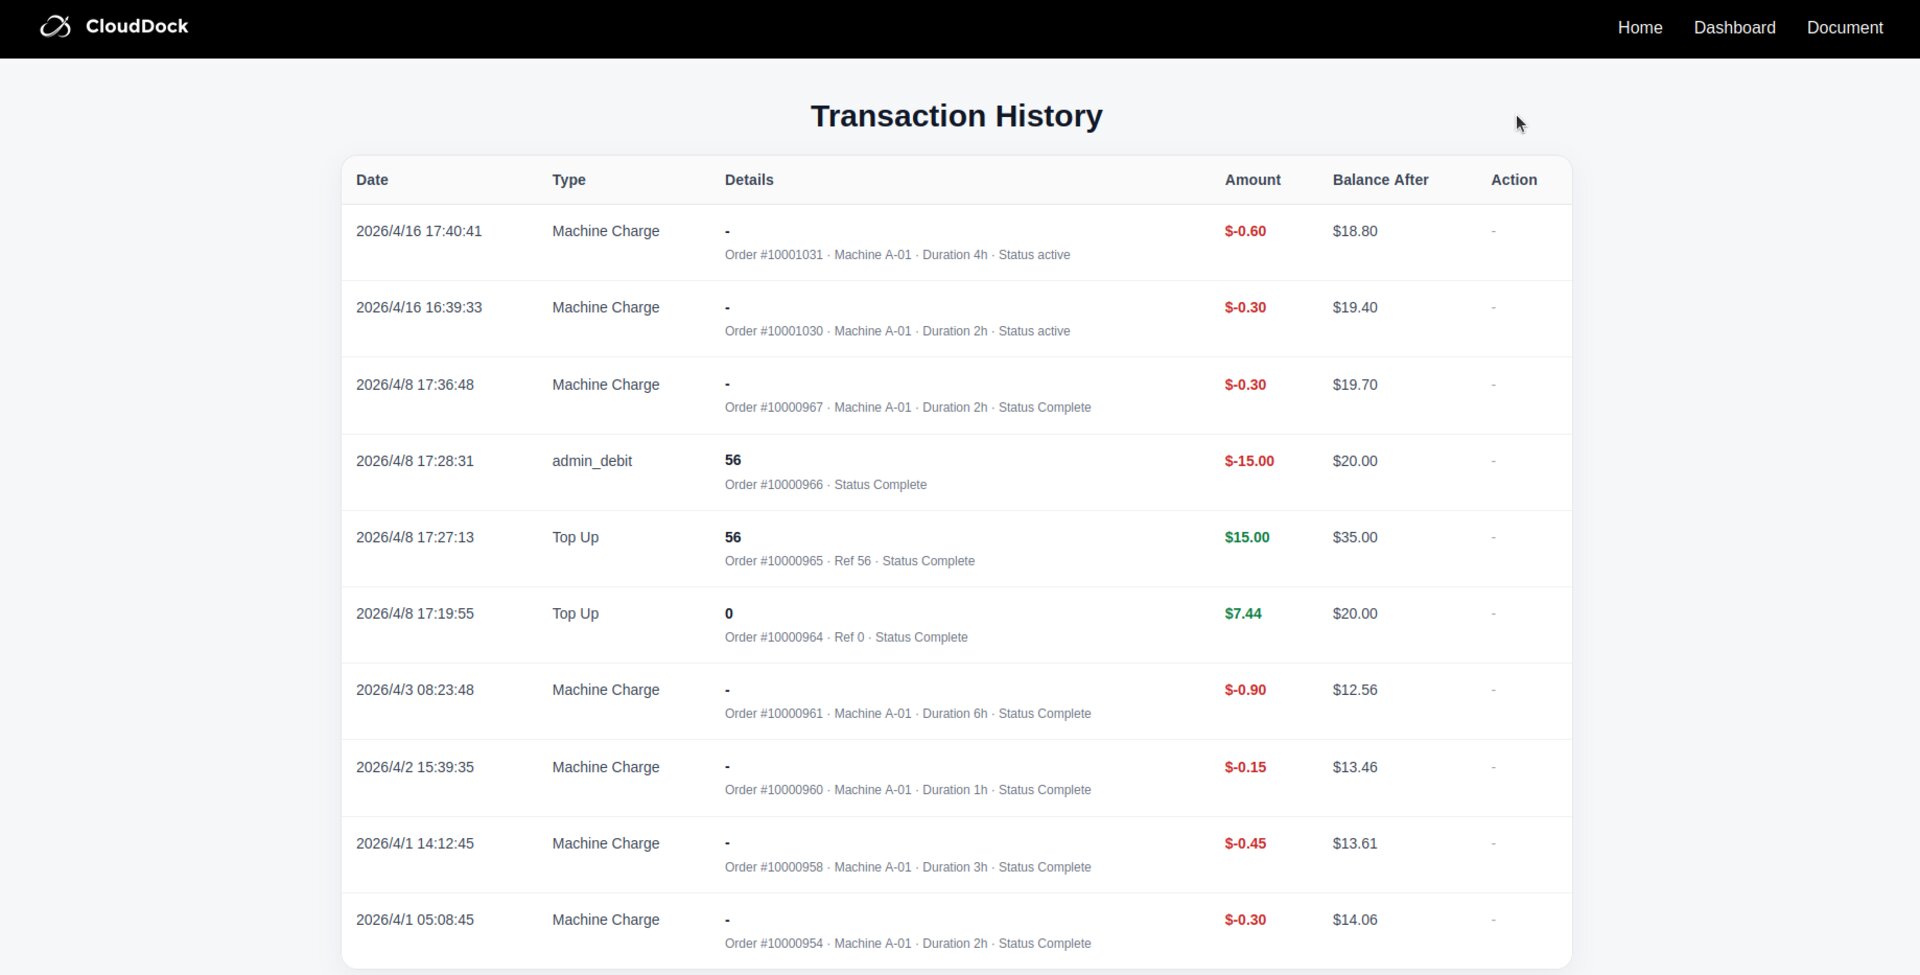This screenshot has height=975, width=1920.
Task: Select the Order #10001031 details row
Action: (897, 255)
